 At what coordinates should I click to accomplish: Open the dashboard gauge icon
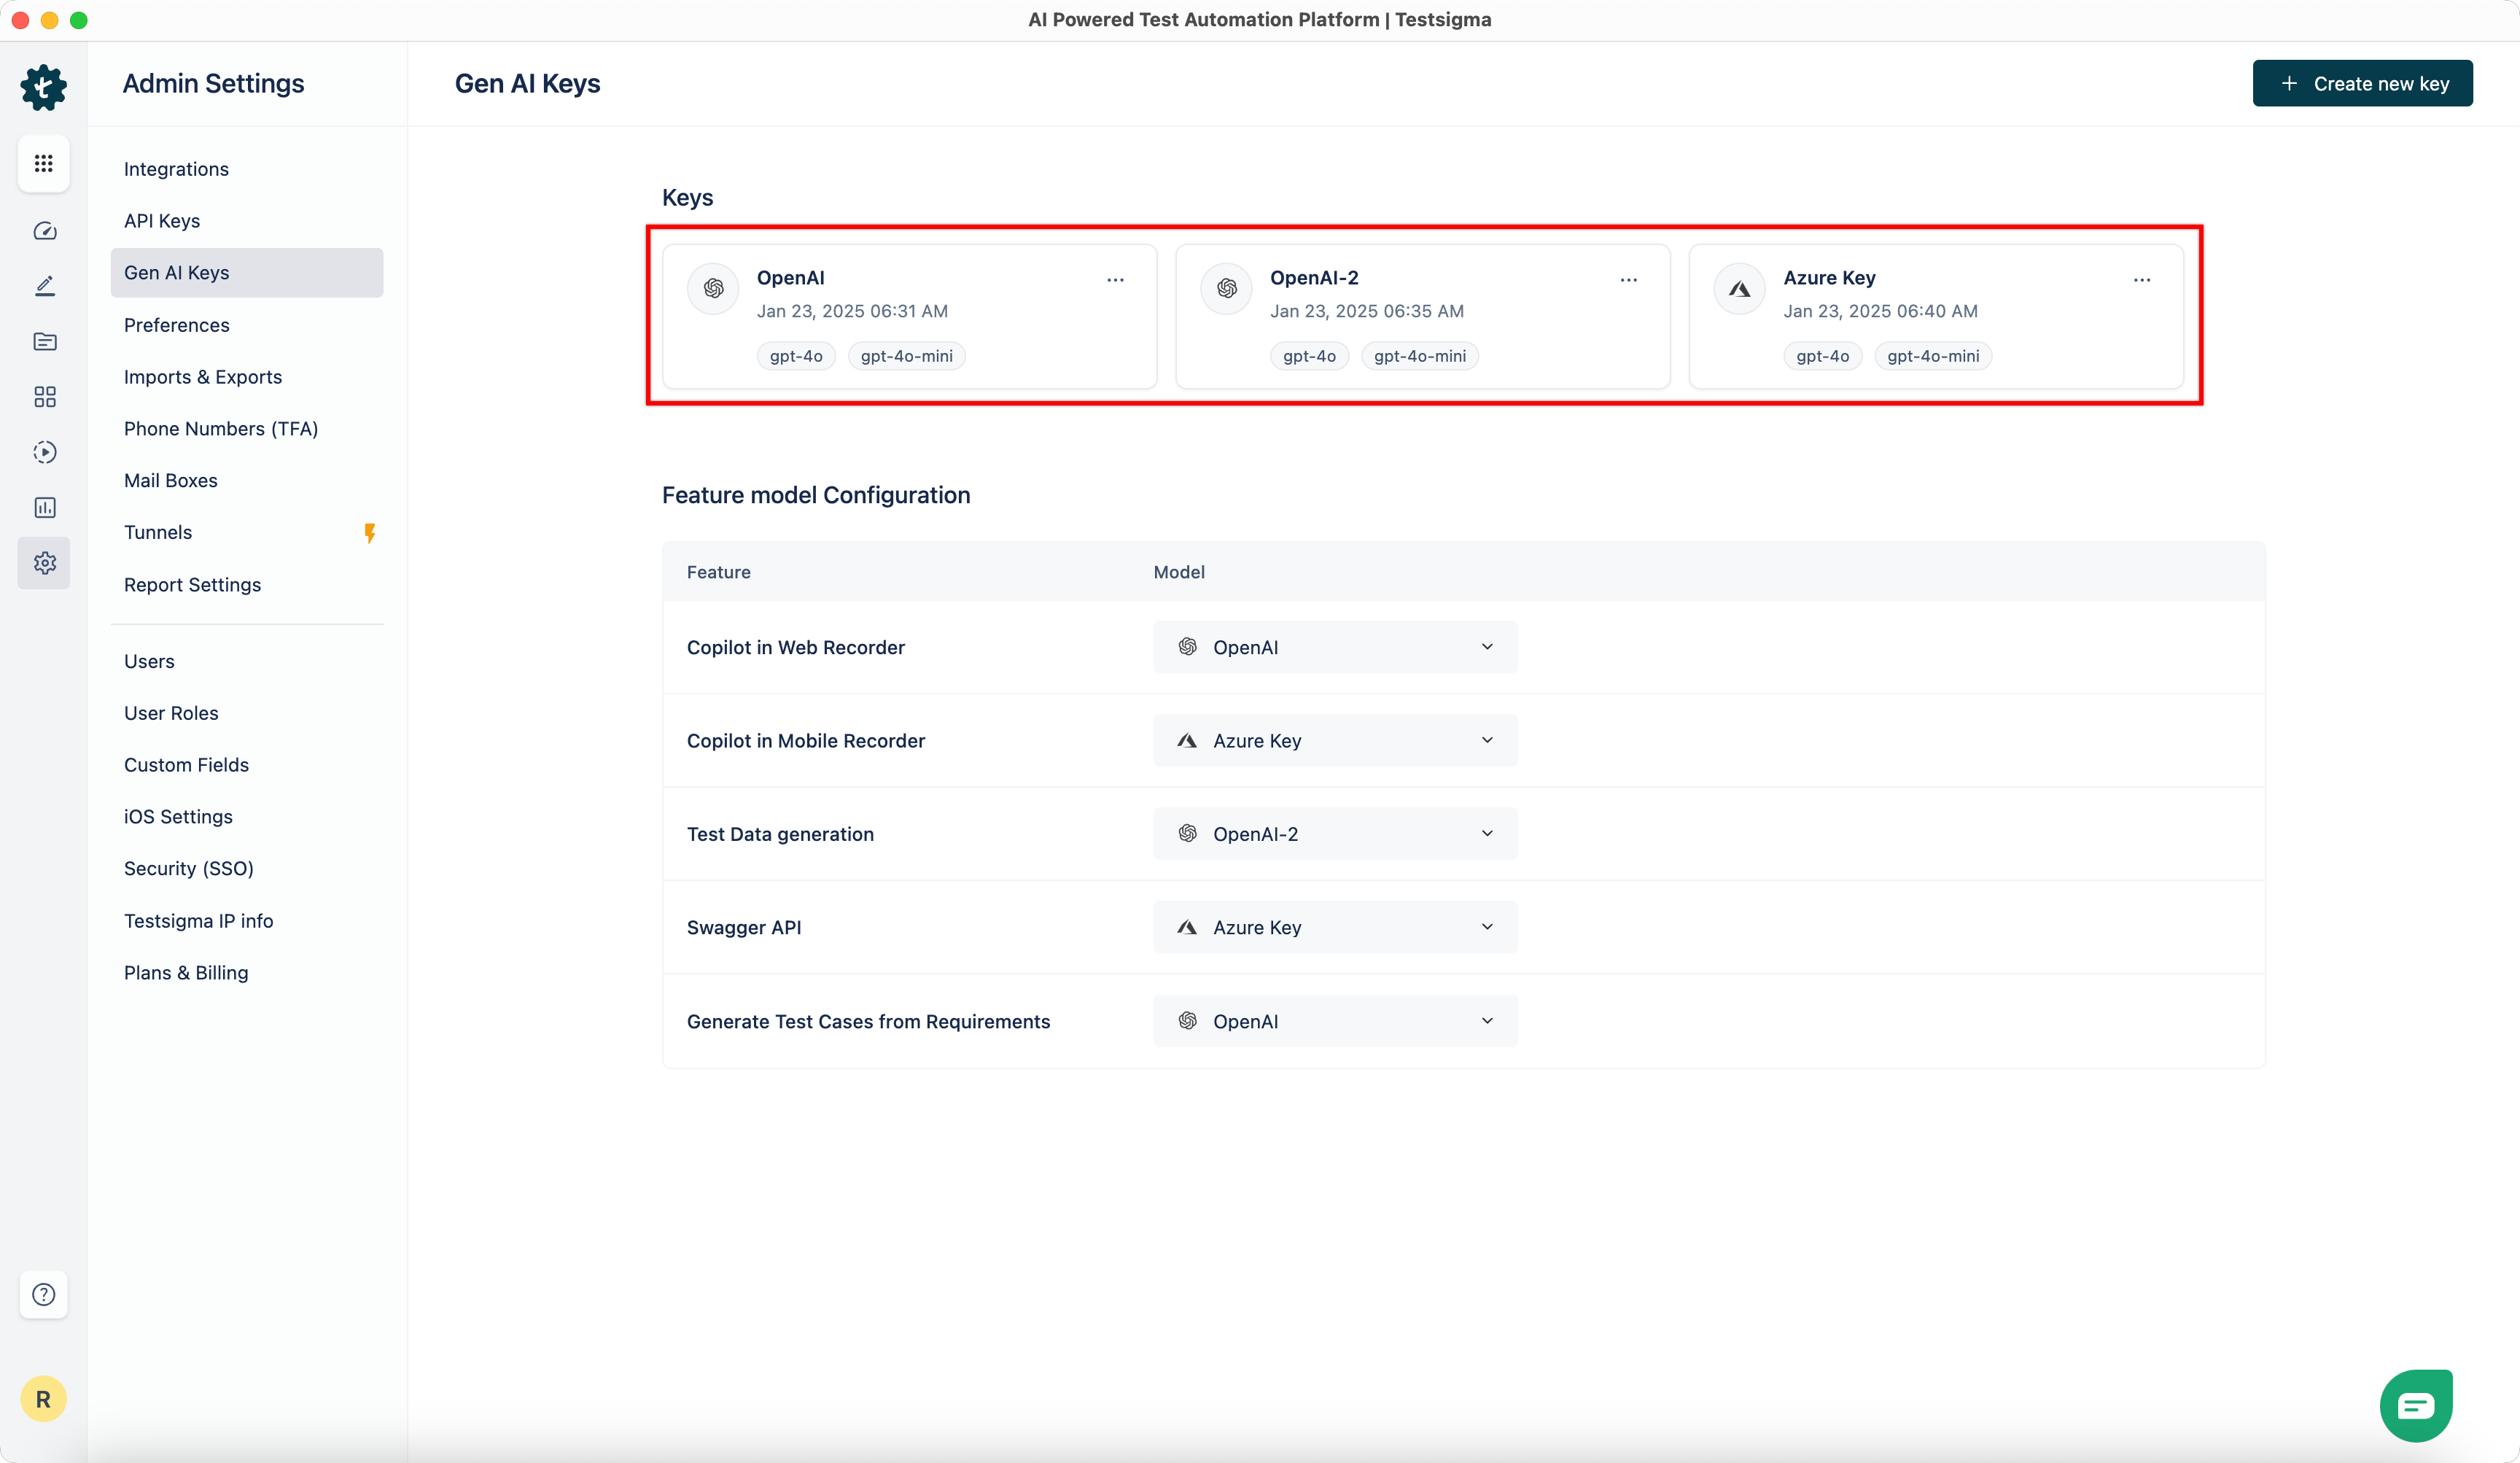click(x=44, y=231)
